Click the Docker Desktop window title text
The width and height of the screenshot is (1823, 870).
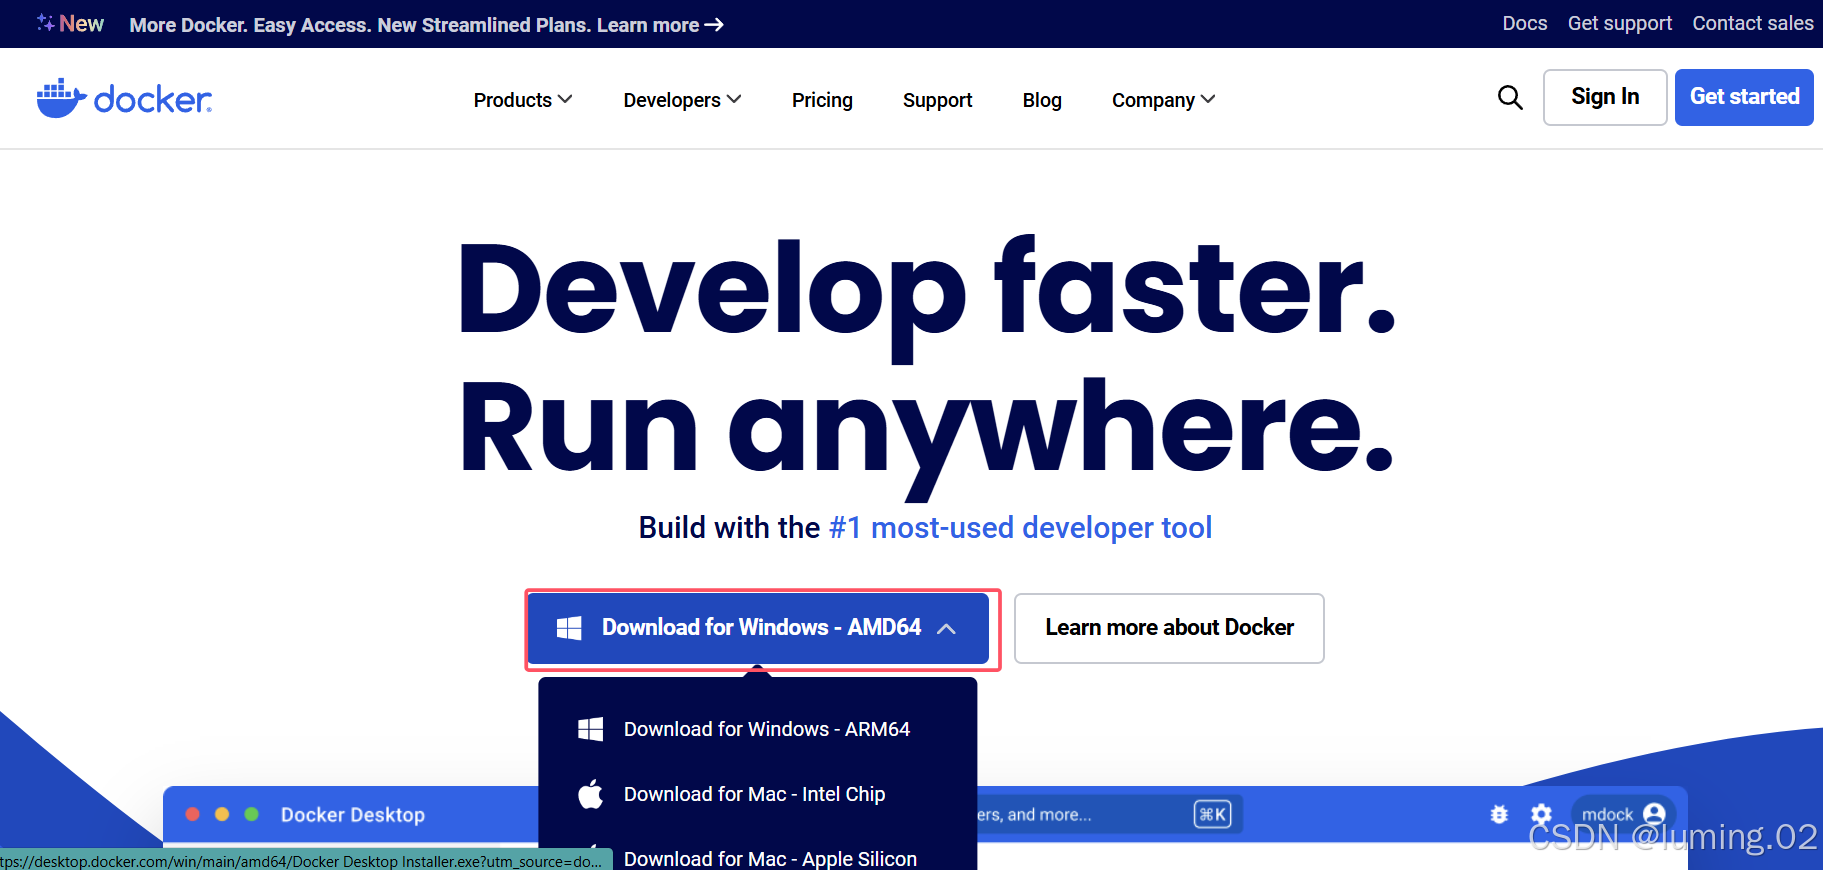point(353,814)
